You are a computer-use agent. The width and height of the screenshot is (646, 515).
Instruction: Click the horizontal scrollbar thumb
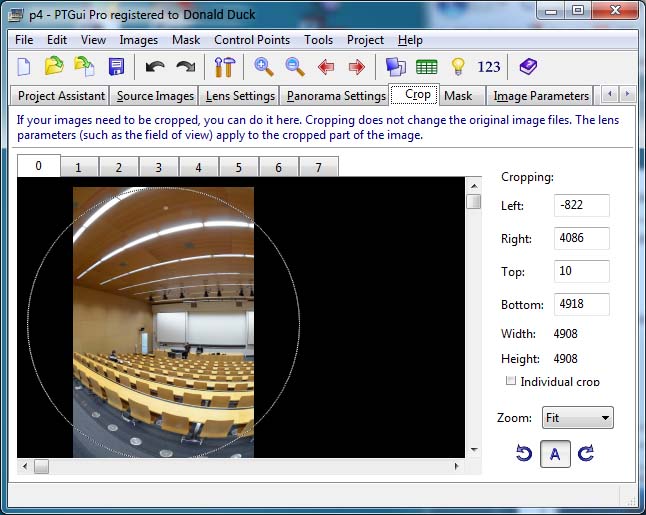41,466
